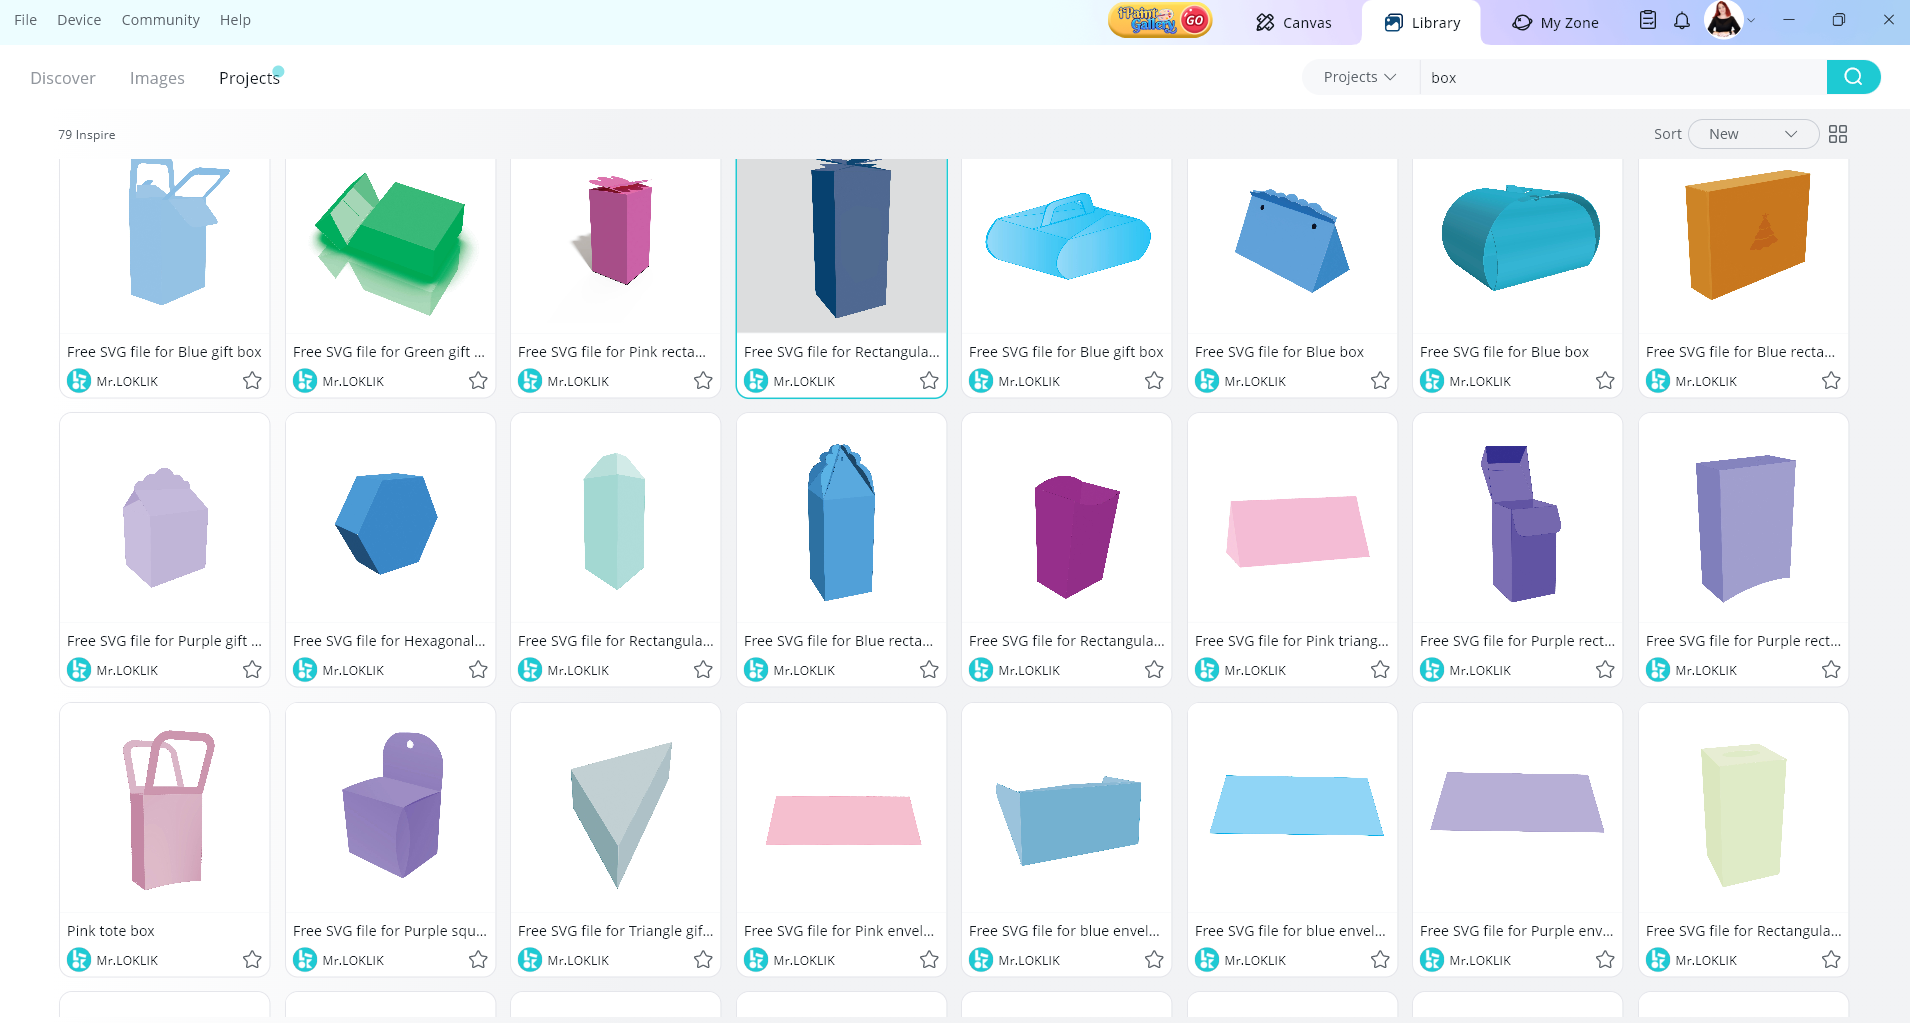Screen dimensions: 1910x1023
Task: Expand the Projects search filter dropdown
Action: pos(1359,77)
